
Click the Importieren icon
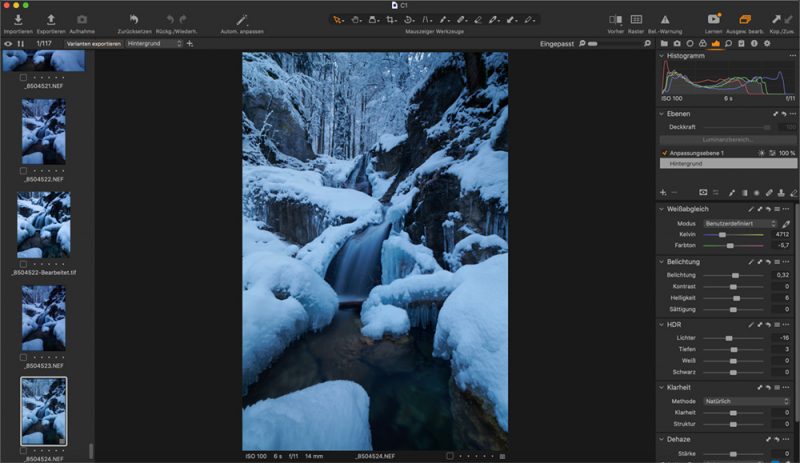[18, 20]
